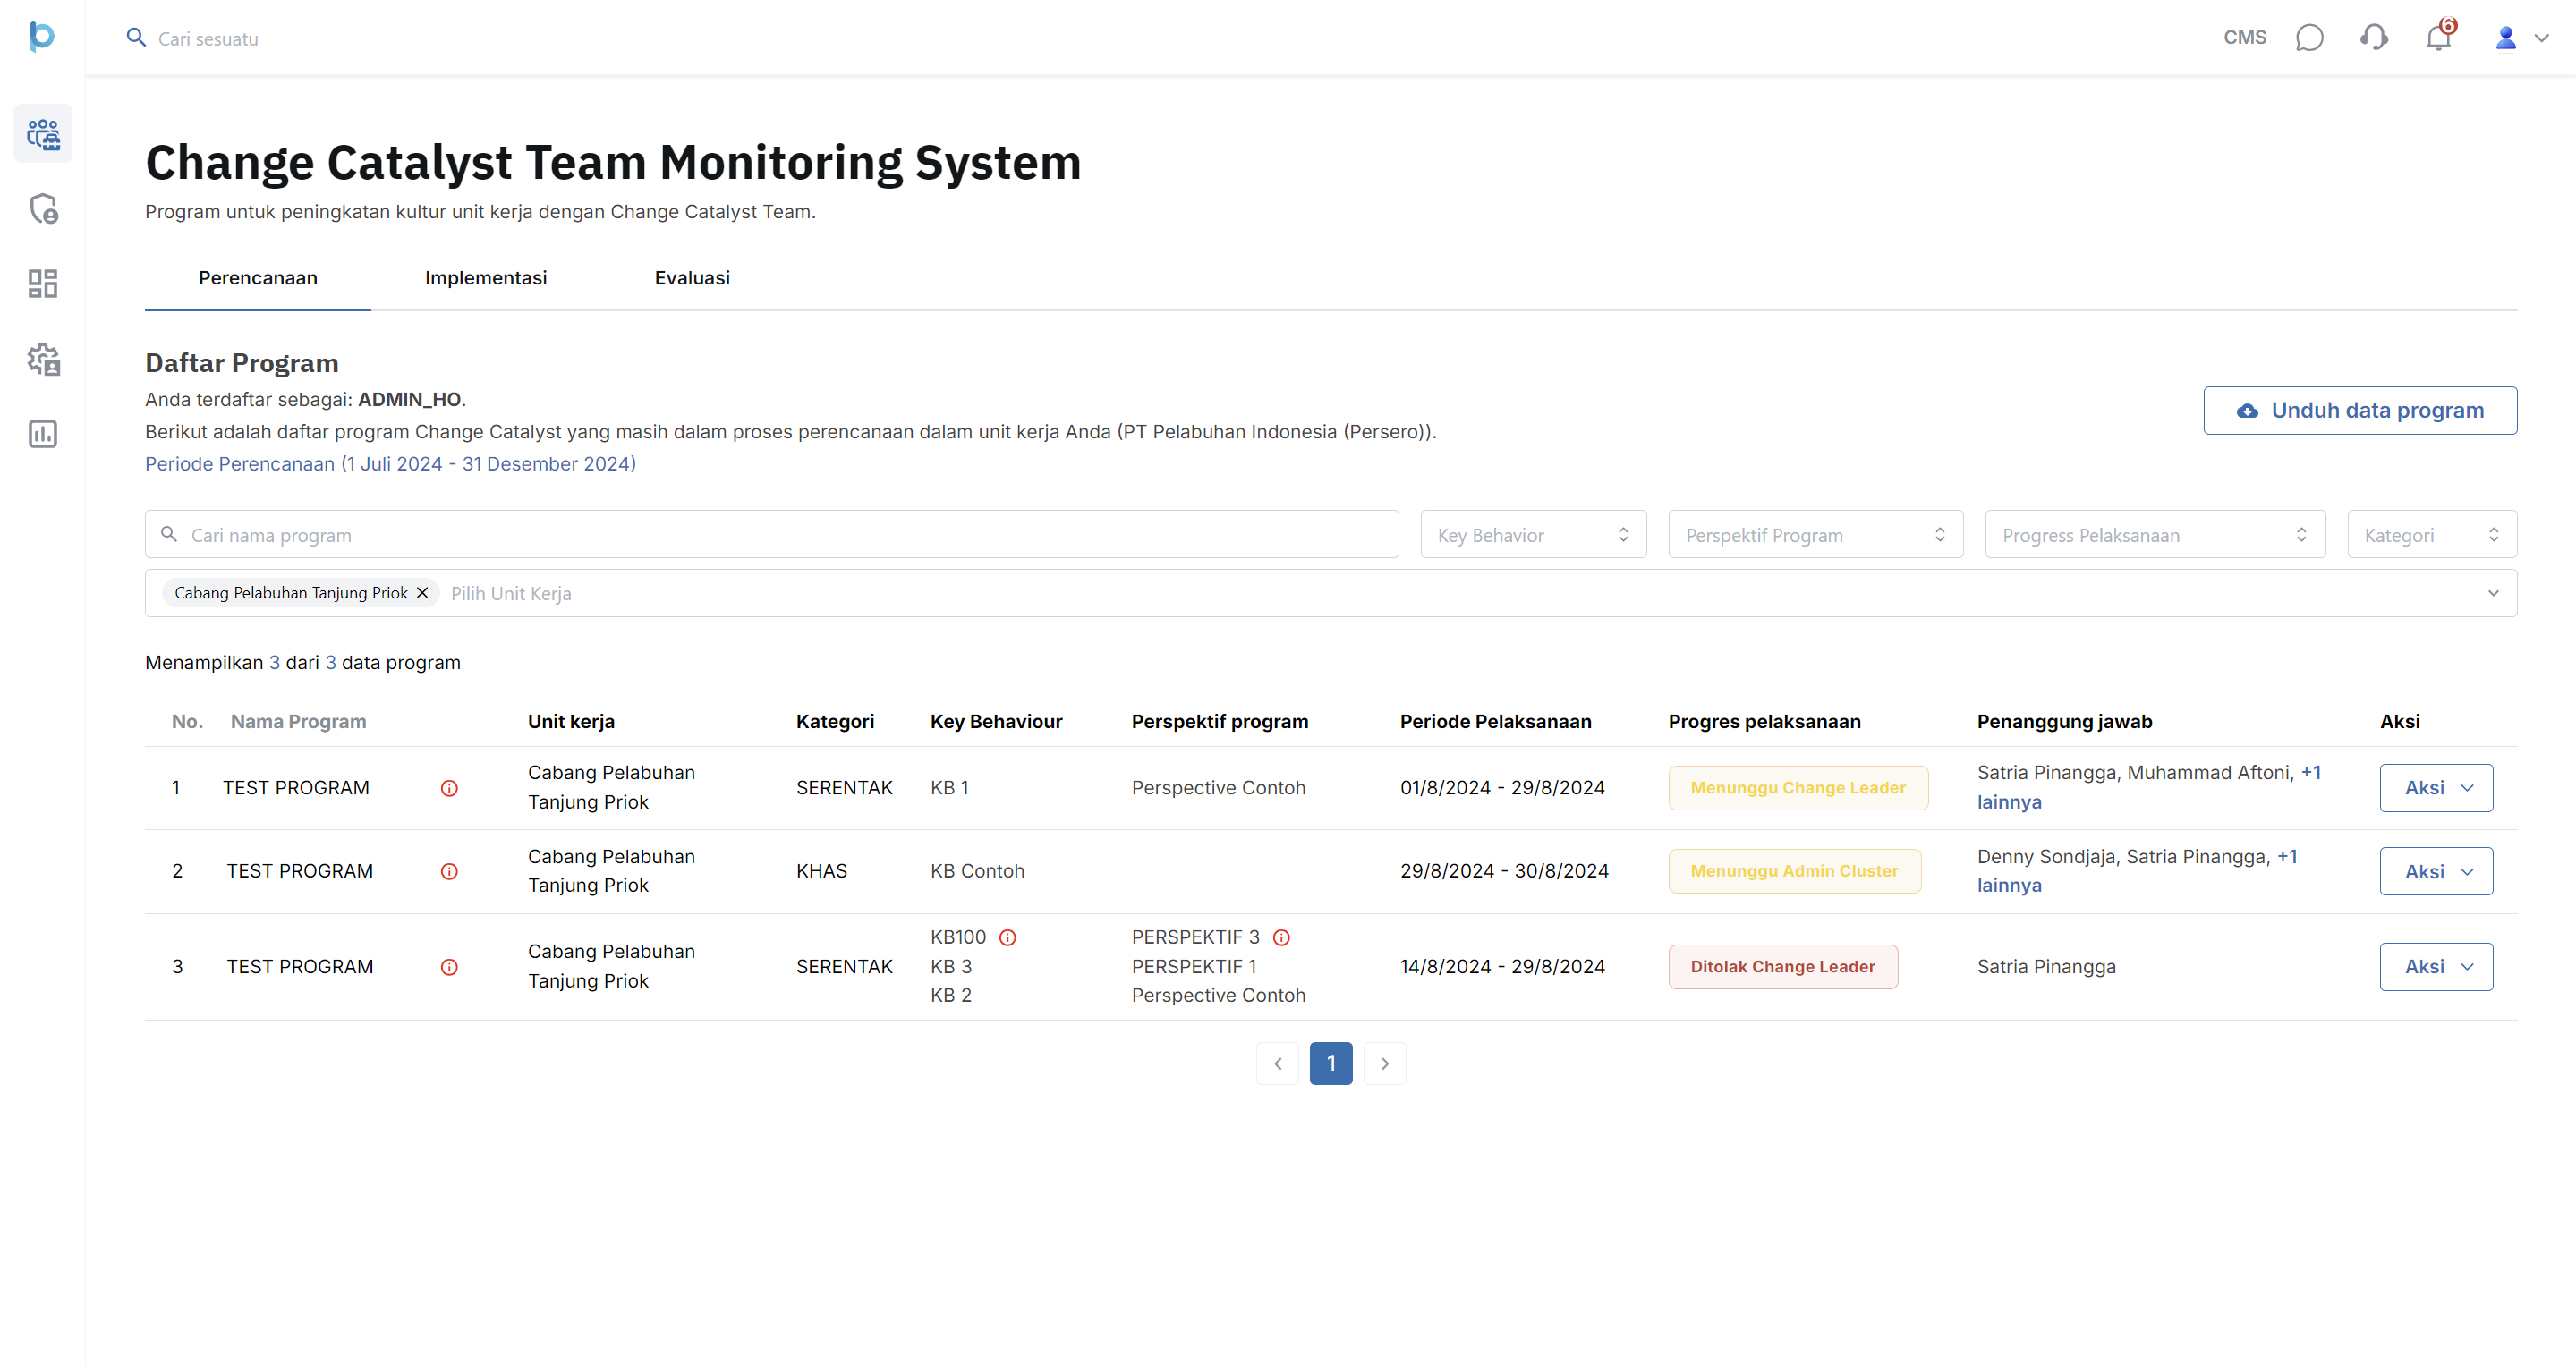Switch to the Implementasi tab
The image size is (2576, 1365).
tap(485, 278)
